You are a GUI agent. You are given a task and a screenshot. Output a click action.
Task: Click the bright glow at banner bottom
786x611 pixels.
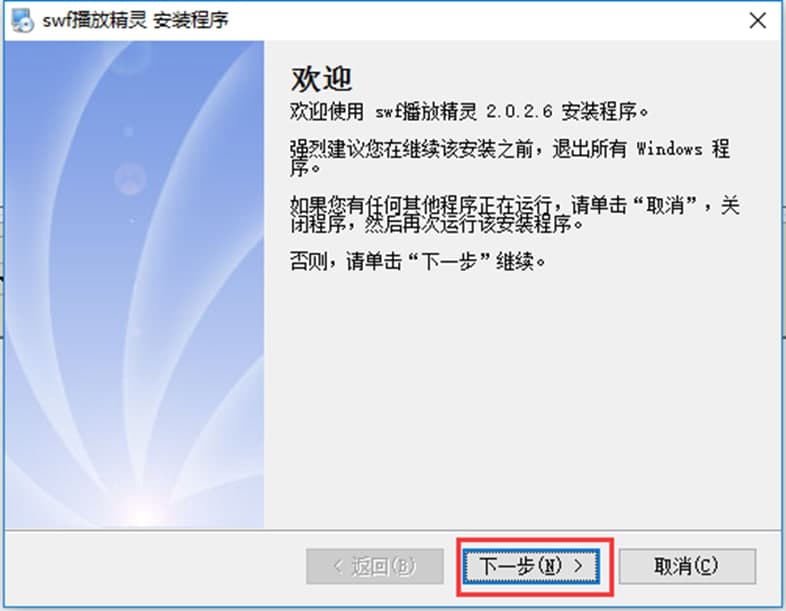(143, 512)
